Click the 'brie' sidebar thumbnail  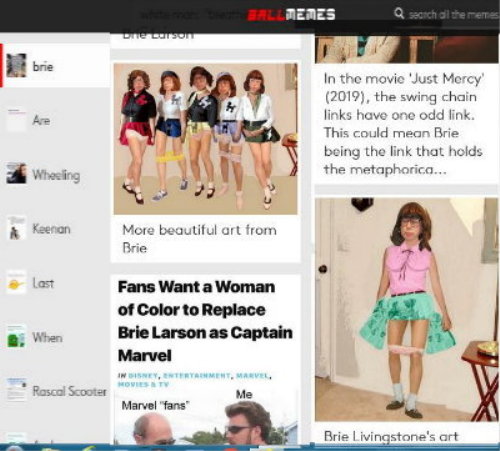click(x=16, y=65)
